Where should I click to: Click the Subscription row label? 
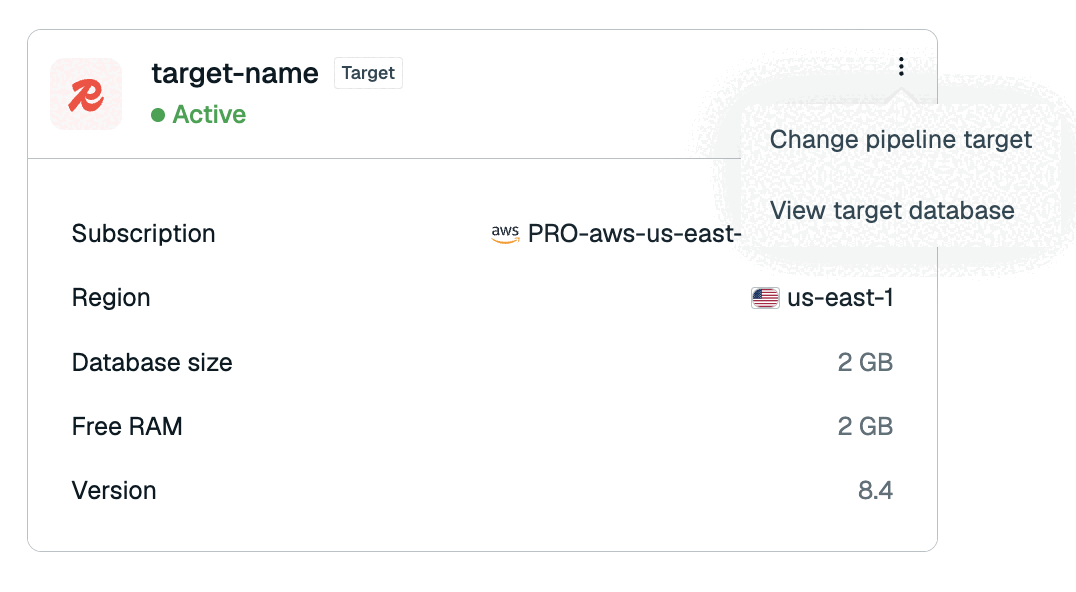(x=143, y=234)
